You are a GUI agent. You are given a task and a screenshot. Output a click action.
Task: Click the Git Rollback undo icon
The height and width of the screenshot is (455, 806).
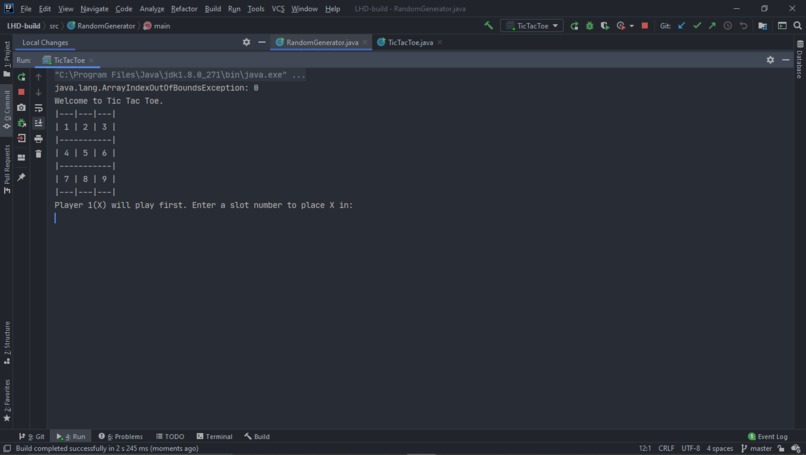coord(743,26)
